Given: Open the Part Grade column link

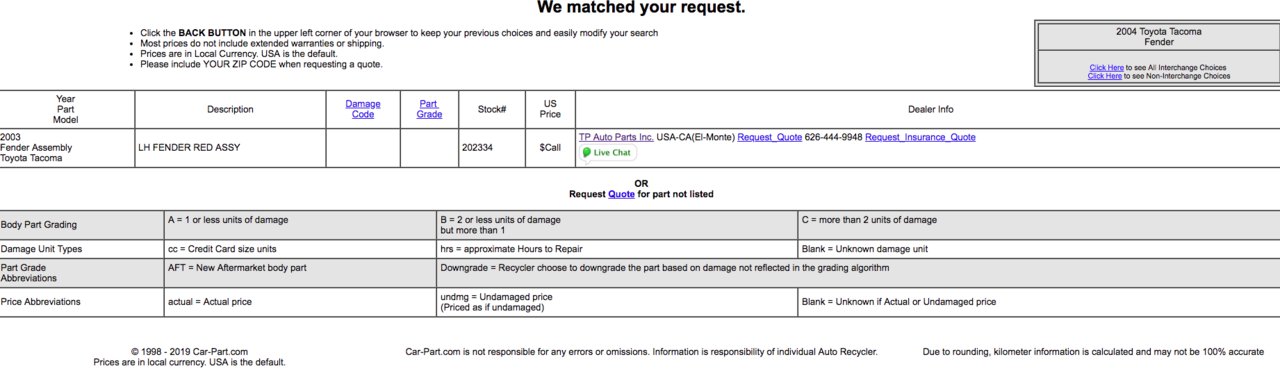Looking at the screenshot, I should click(x=429, y=109).
